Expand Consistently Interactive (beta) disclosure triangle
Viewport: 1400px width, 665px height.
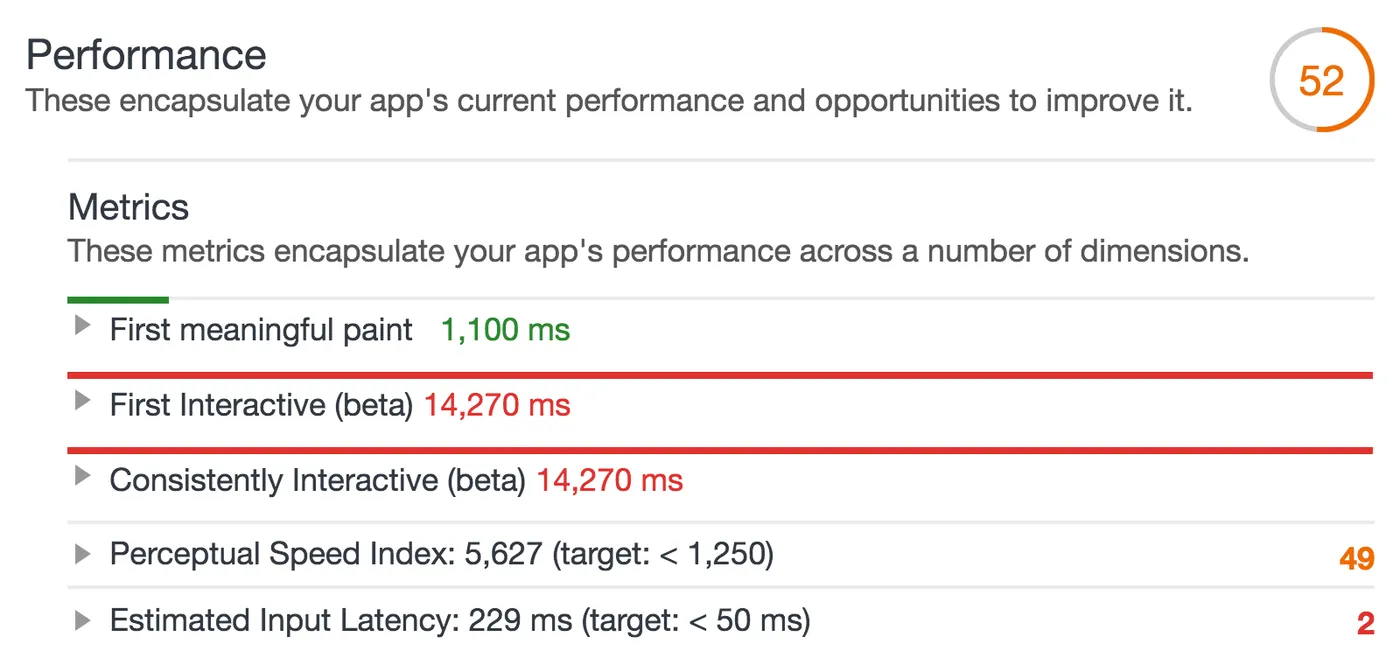click(x=83, y=477)
